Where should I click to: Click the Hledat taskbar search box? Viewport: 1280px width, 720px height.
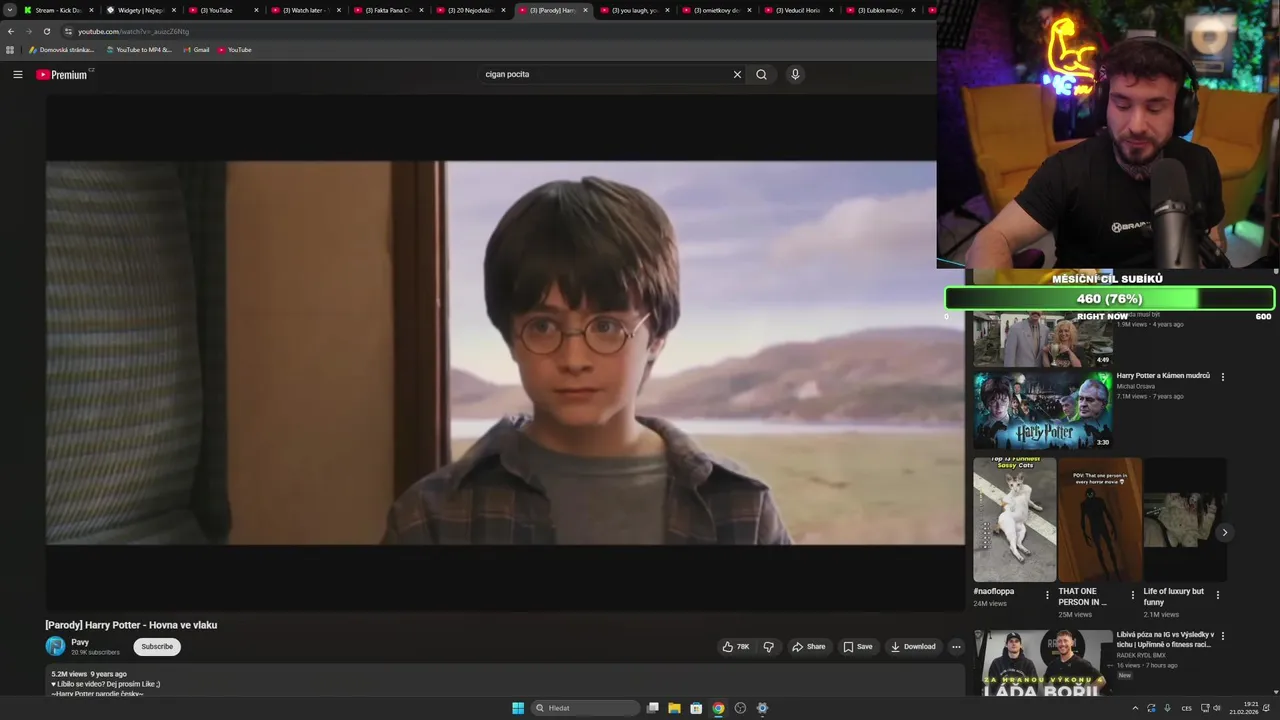coord(586,708)
